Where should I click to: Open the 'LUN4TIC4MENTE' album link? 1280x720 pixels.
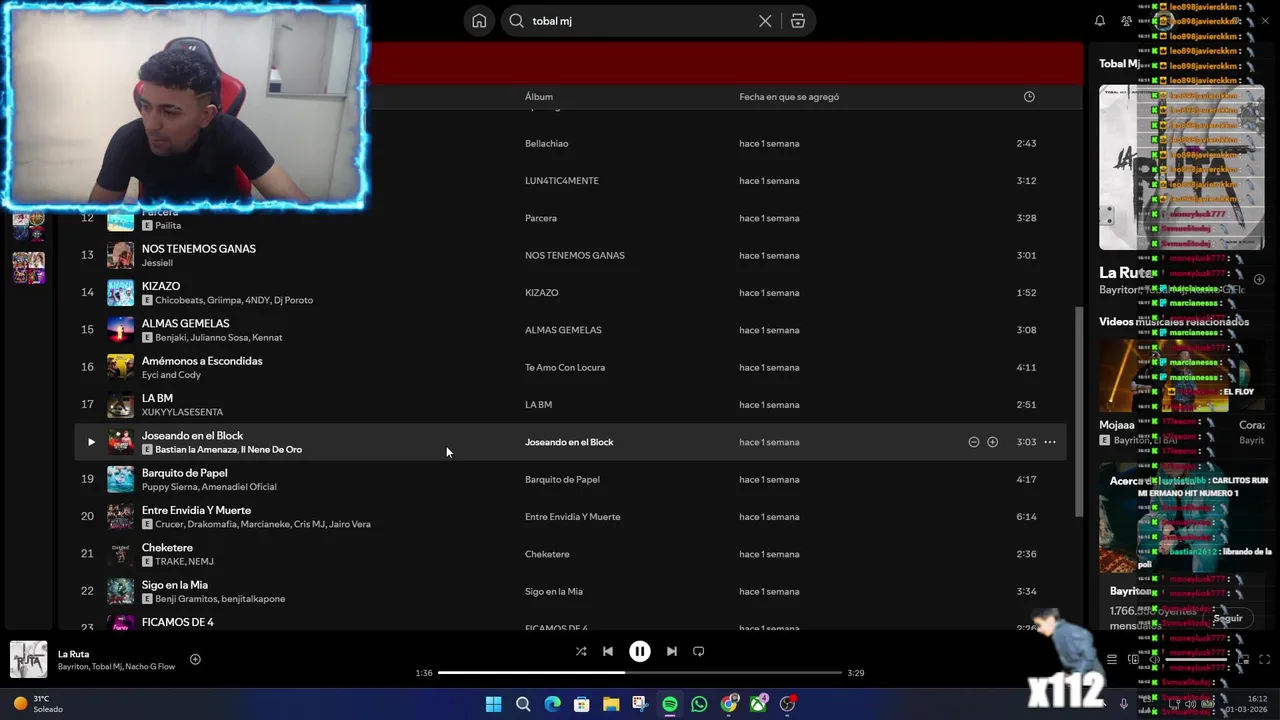tap(562, 181)
